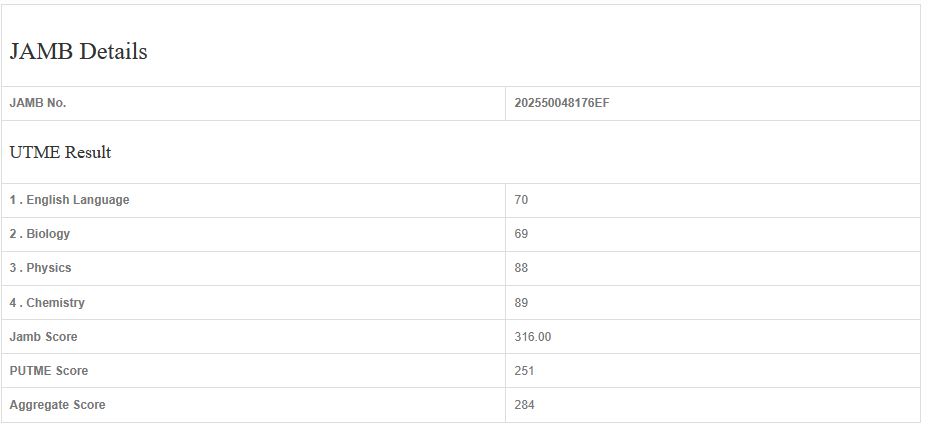Select the PUTME Score value 251
Screen dimensions: 928x439
(x=524, y=371)
